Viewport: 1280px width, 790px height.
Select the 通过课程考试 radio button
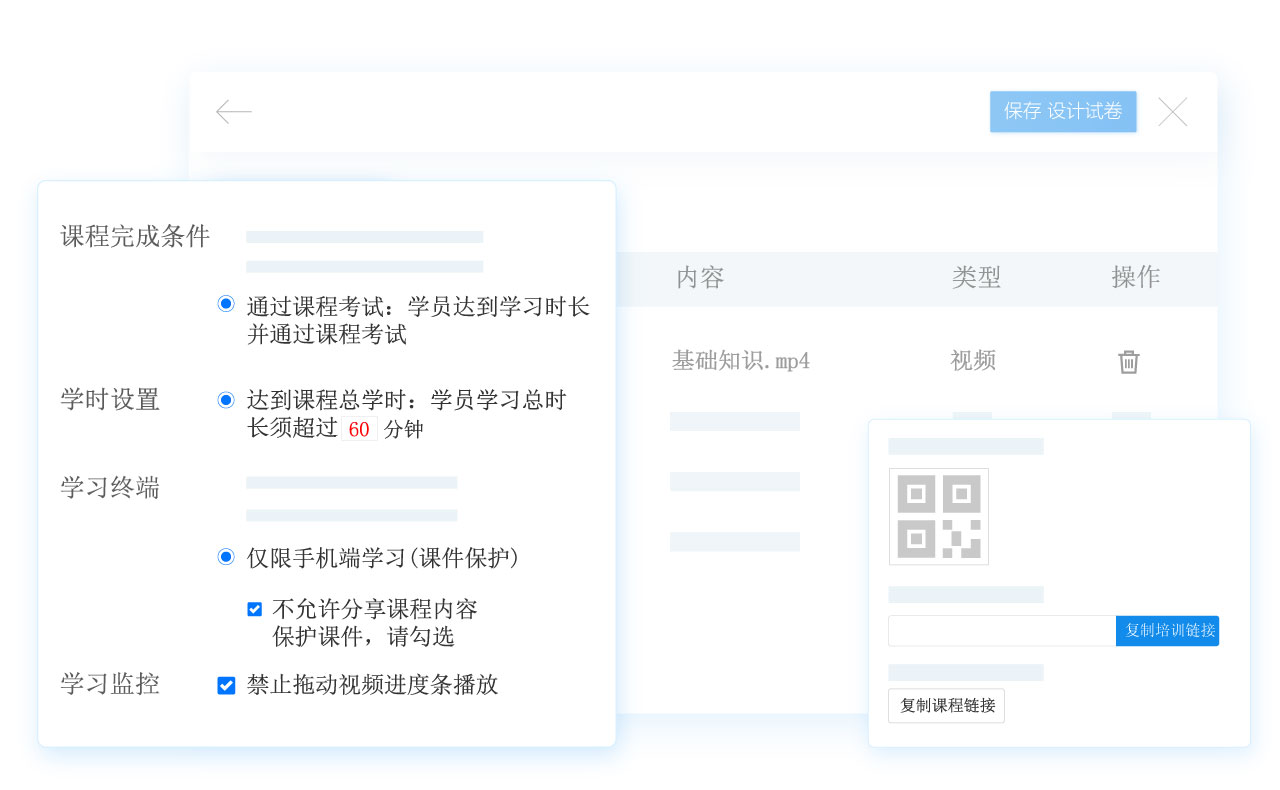(226, 304)
